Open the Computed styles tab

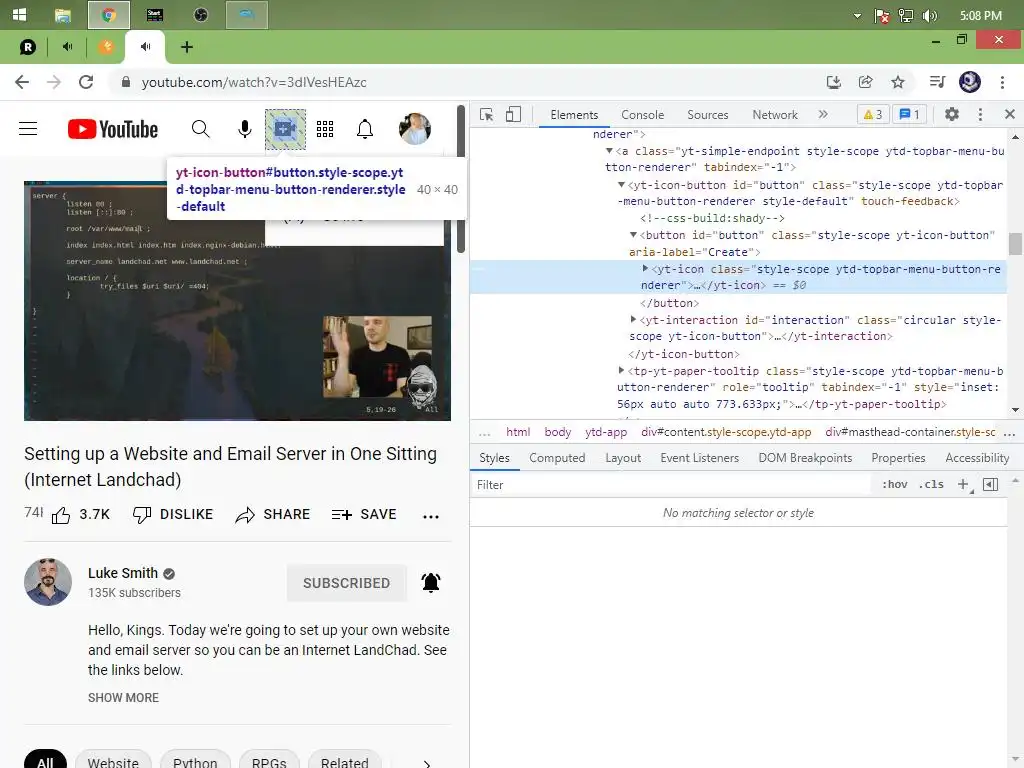pyautogui.click(x=557, y=458)
